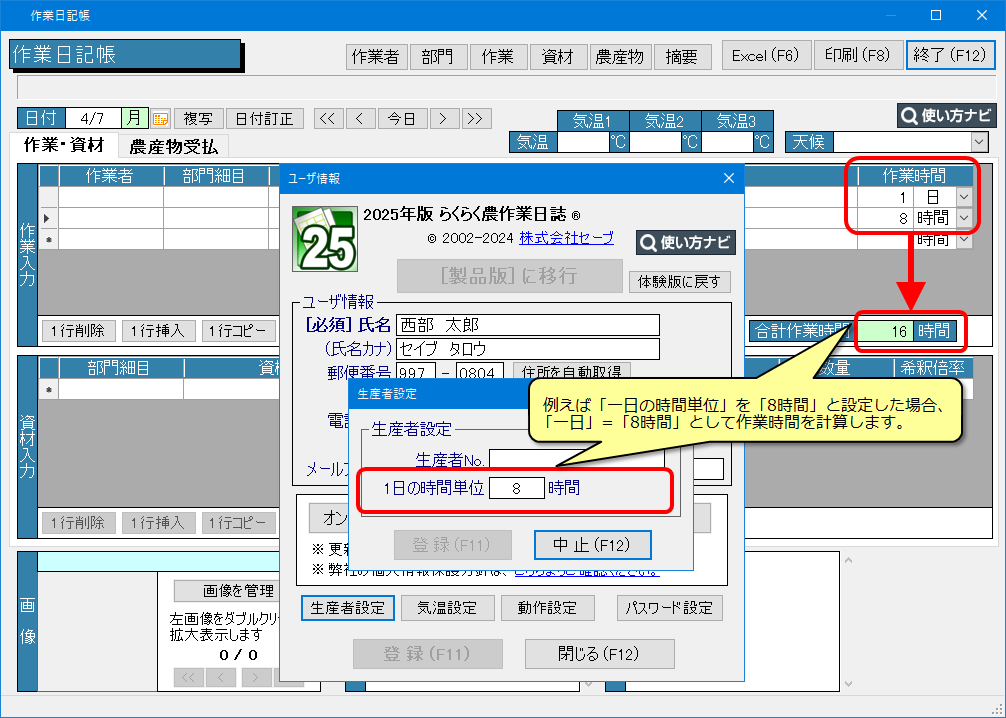Click the 1日の時間単位 input field
Image resolution: width=1006 pixels, height=718 pixels.
click(516, 488)
